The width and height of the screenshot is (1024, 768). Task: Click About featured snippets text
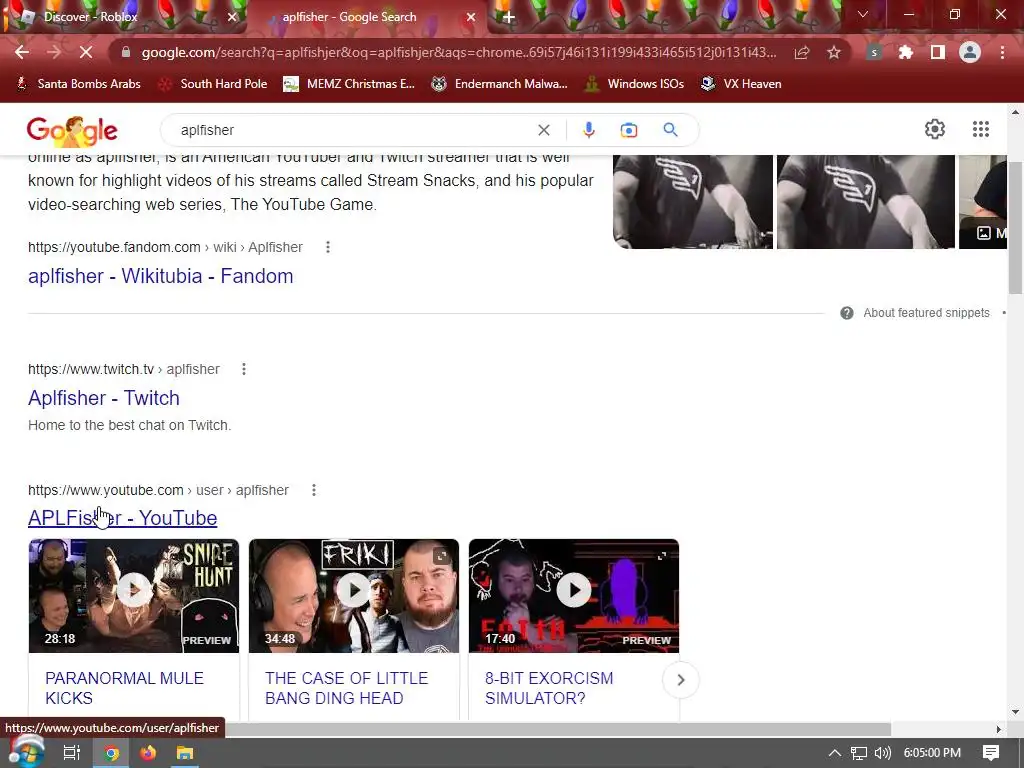click(x=926, y=313)
